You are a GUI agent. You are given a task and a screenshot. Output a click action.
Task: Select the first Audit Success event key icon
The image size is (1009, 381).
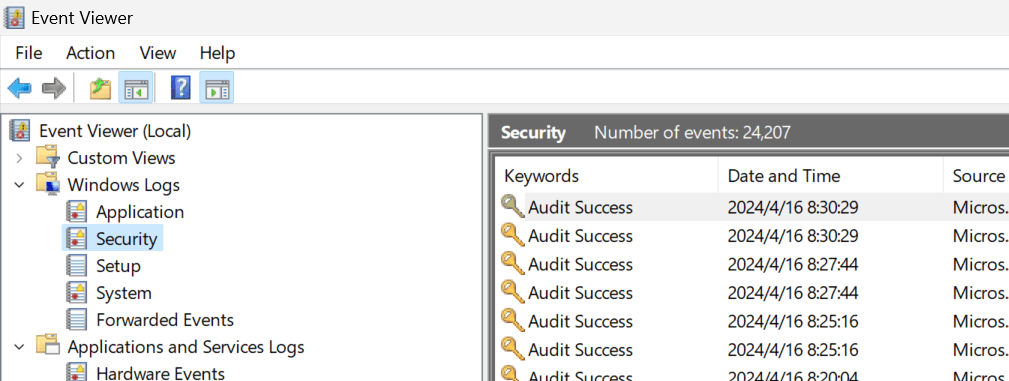pos(513,207)
